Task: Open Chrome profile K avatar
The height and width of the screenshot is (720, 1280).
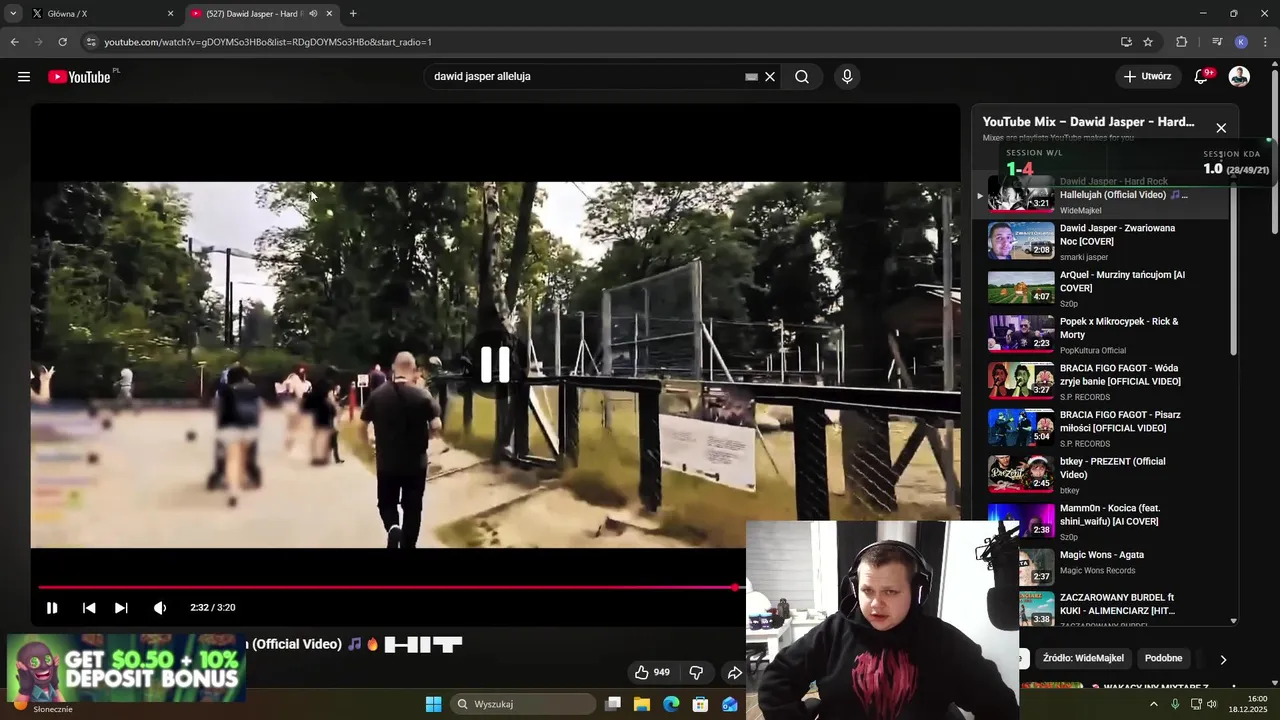Action: click(1241, 42)
